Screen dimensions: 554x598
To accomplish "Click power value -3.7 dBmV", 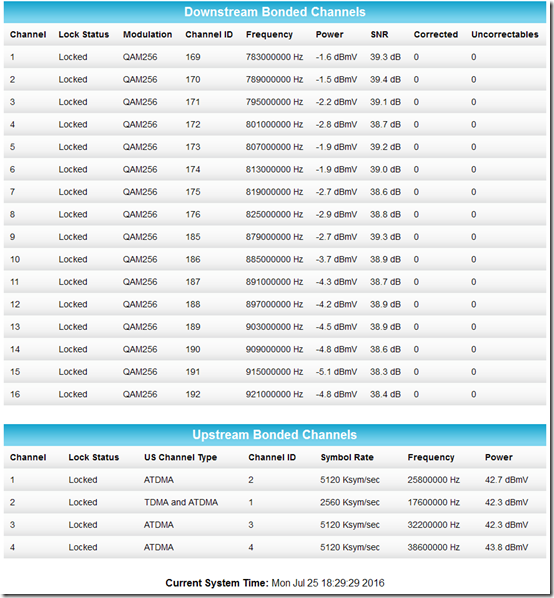I will [336, 260].
